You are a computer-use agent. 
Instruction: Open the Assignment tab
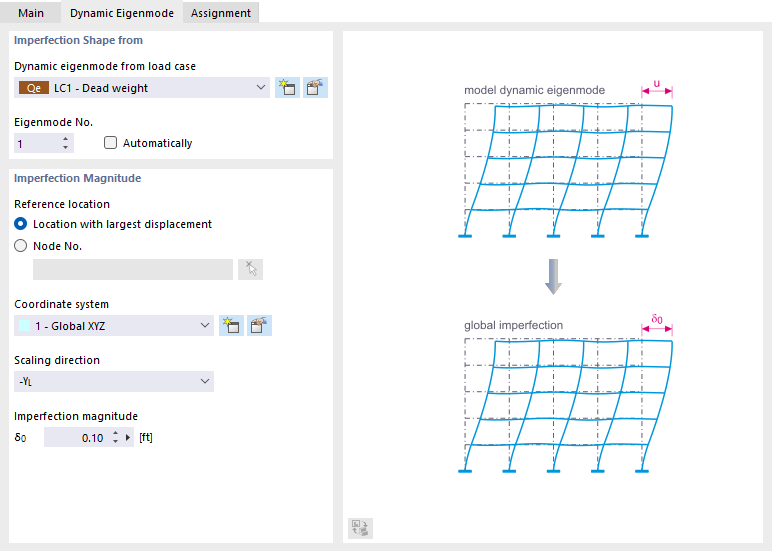[x=220, y=13]
